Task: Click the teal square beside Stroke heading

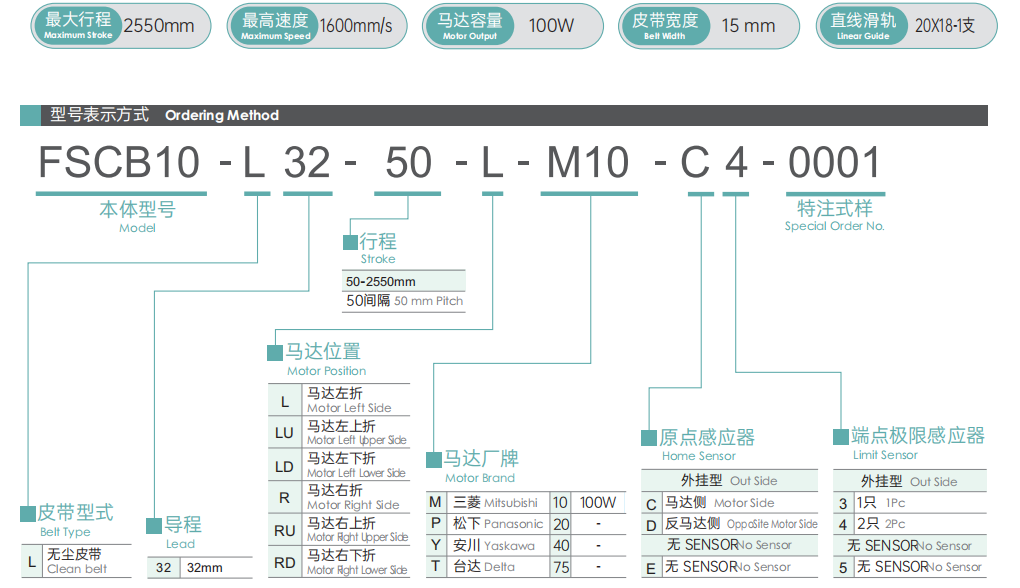Action: pyautogui.click(x=350, y=243)
